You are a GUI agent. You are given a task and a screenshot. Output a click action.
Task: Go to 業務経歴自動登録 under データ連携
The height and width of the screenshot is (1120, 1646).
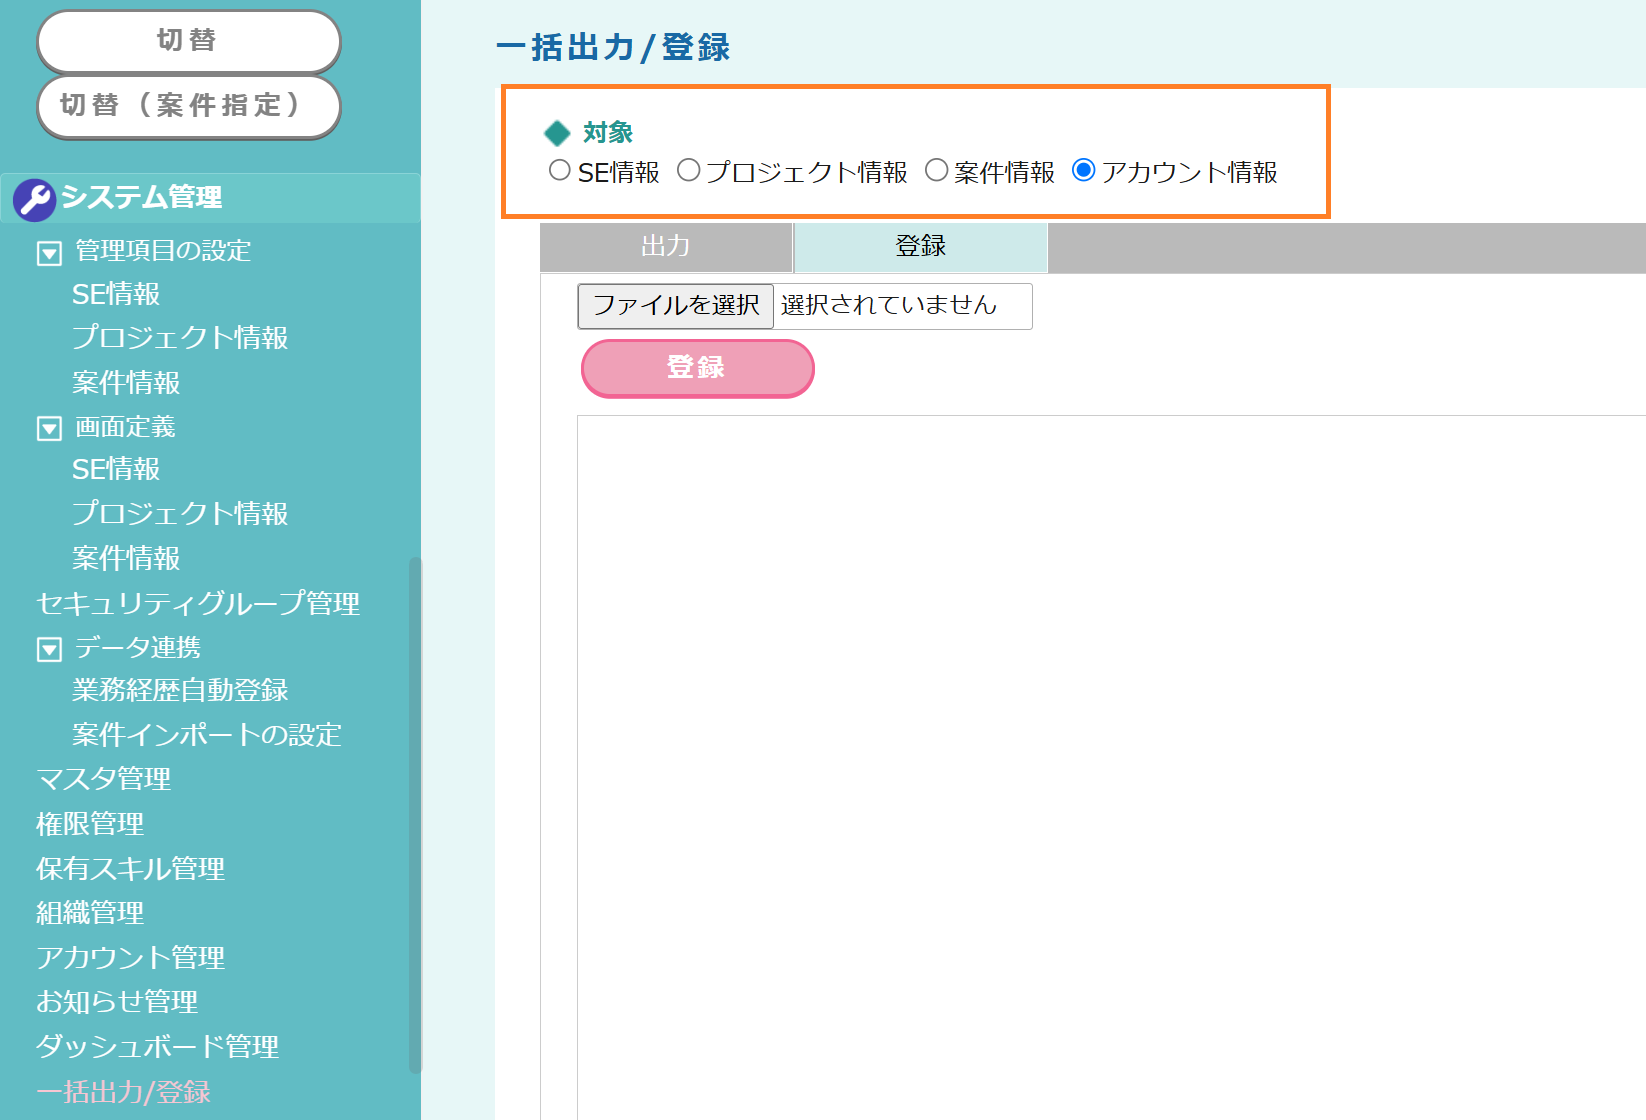(180, 690)
